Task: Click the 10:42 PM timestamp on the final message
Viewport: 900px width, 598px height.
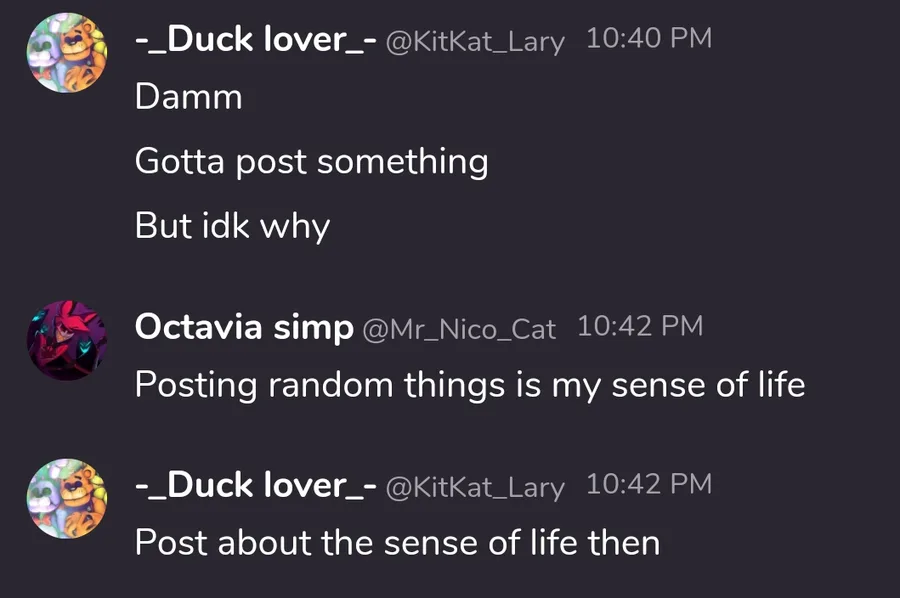Action: coord(649,484)
